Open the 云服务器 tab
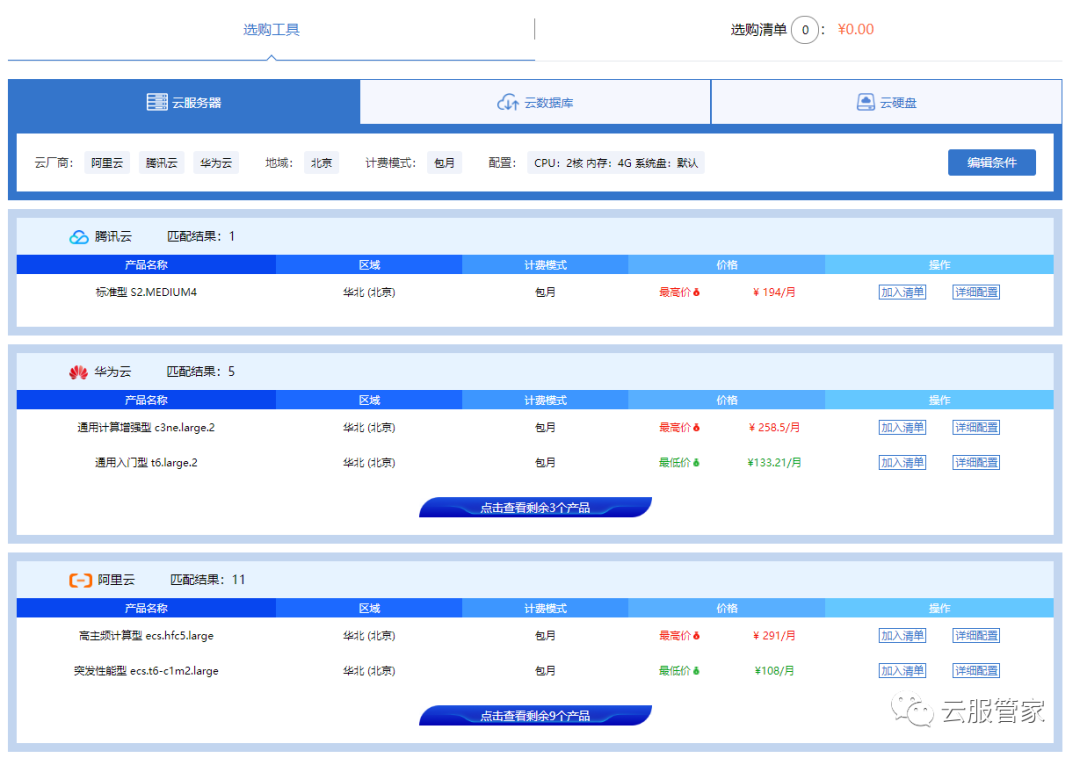 pyautogui.click(x=184, y=102)
